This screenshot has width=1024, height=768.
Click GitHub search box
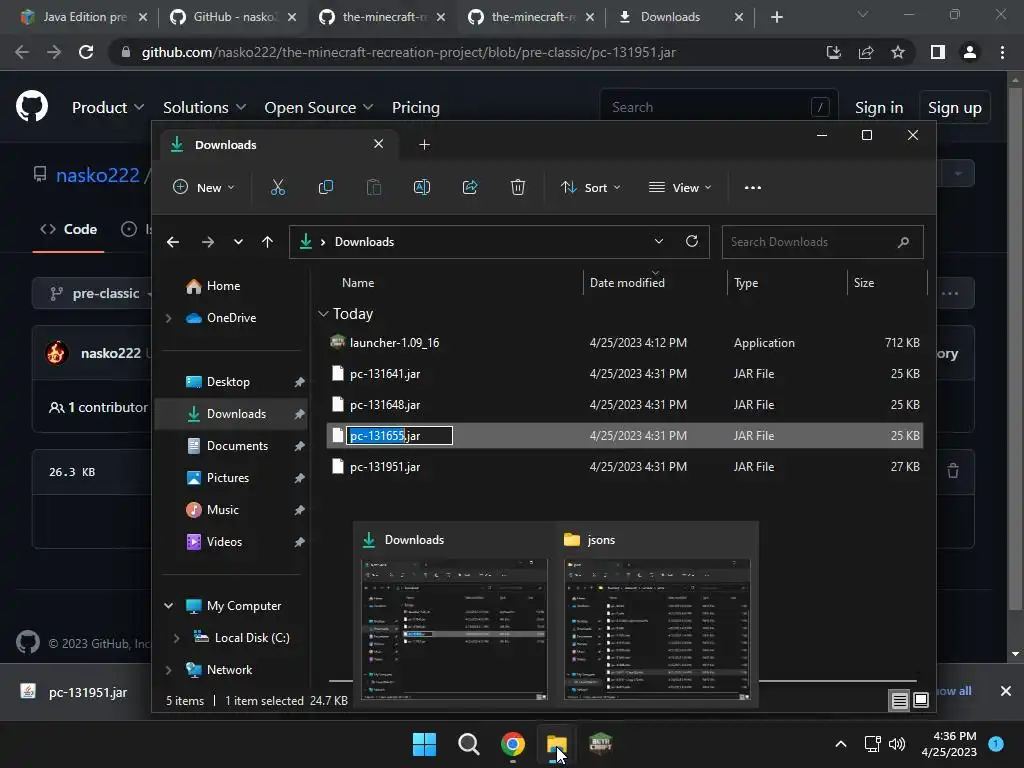pyautogui.click(x=718, y=107)
